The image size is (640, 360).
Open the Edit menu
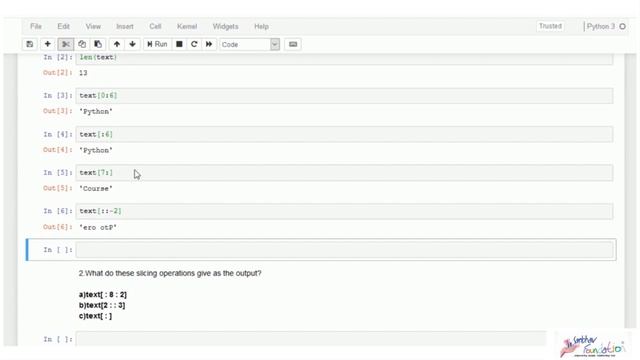tap(63, 27)
